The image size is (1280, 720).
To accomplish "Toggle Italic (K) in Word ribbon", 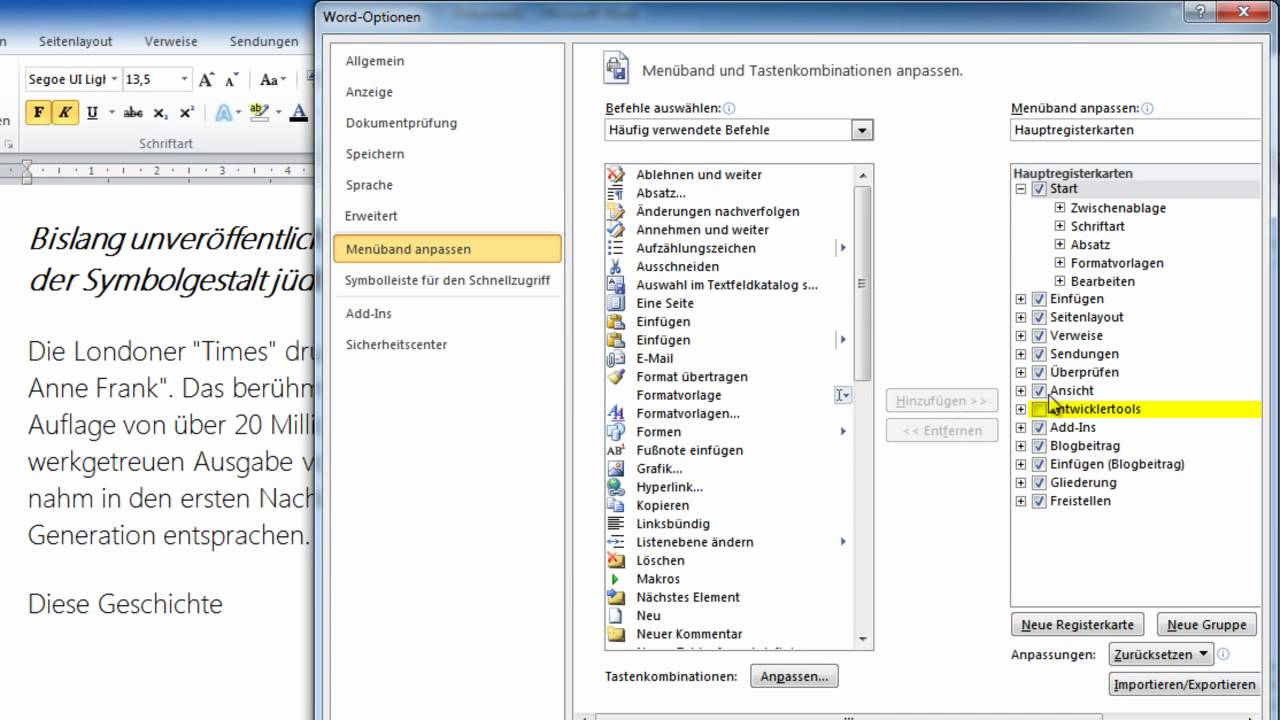I will 65,112.
